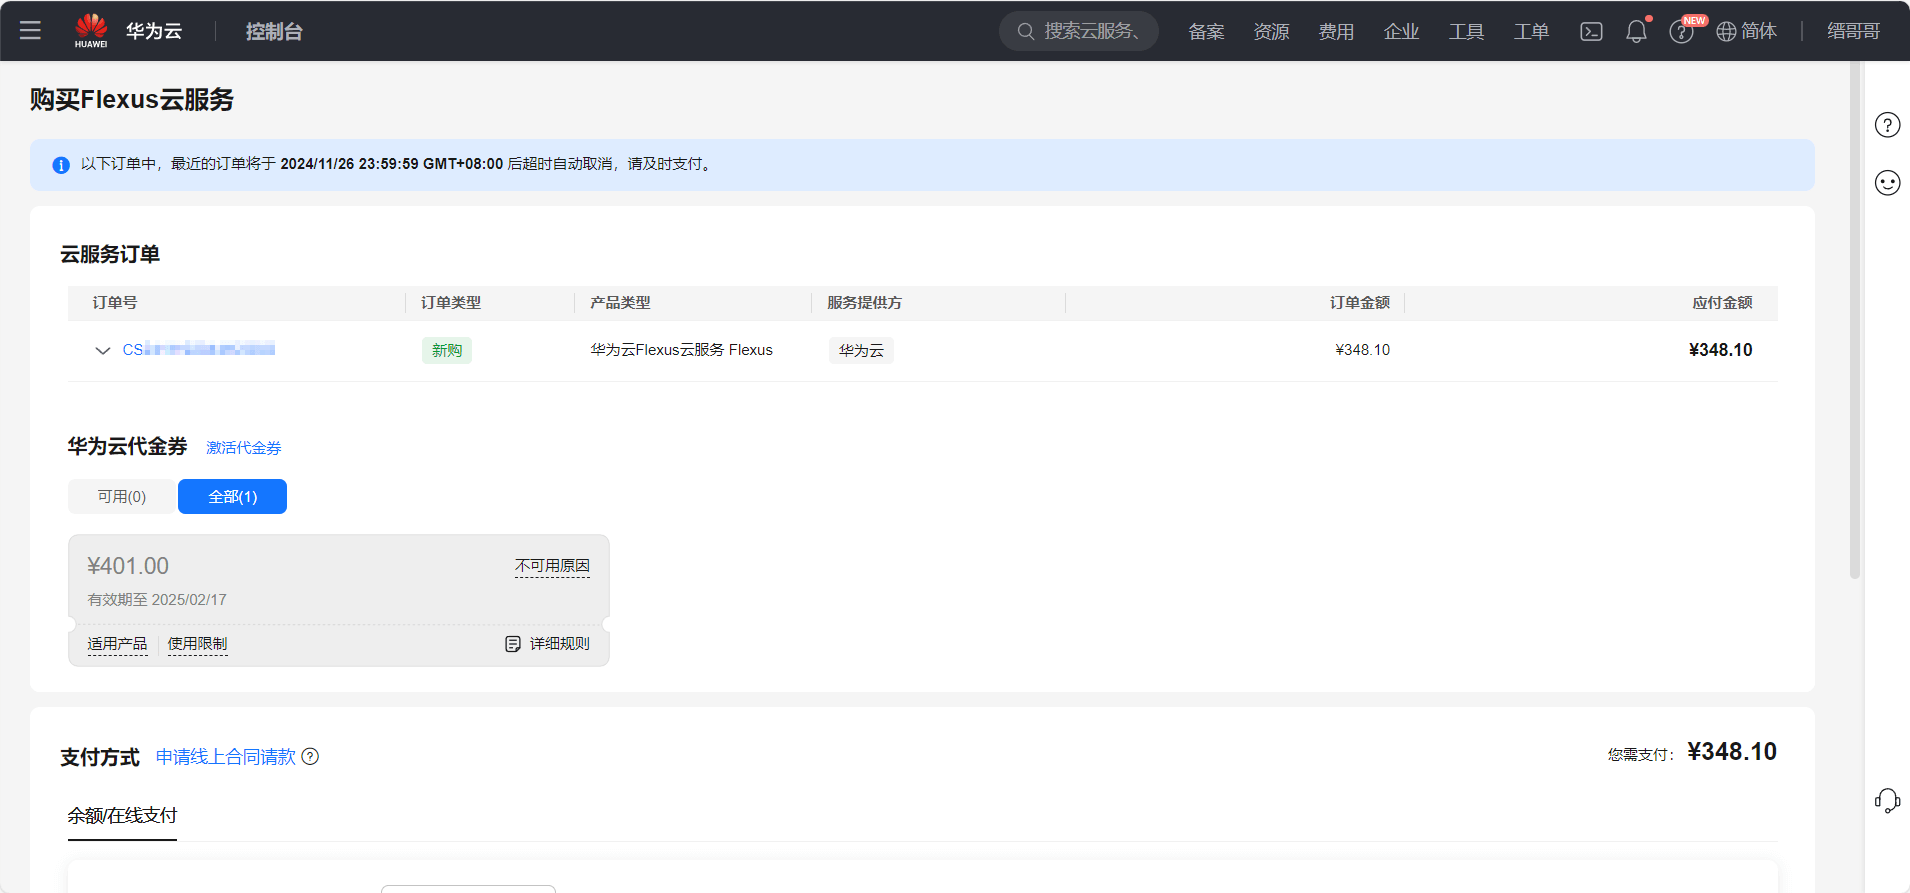Open the 备案 menu
The image size is (1910, 893).
1206,32
